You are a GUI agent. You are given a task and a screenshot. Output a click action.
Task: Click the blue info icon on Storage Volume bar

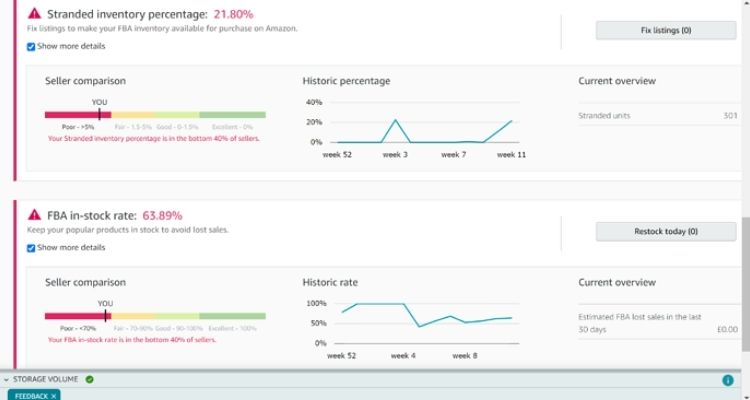point(727,380)
